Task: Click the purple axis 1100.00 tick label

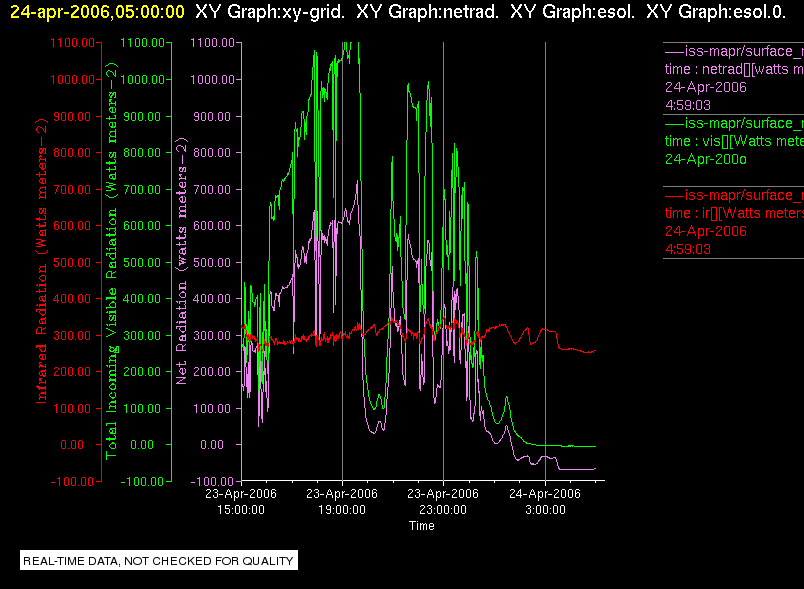Action: tap(212, 43)
